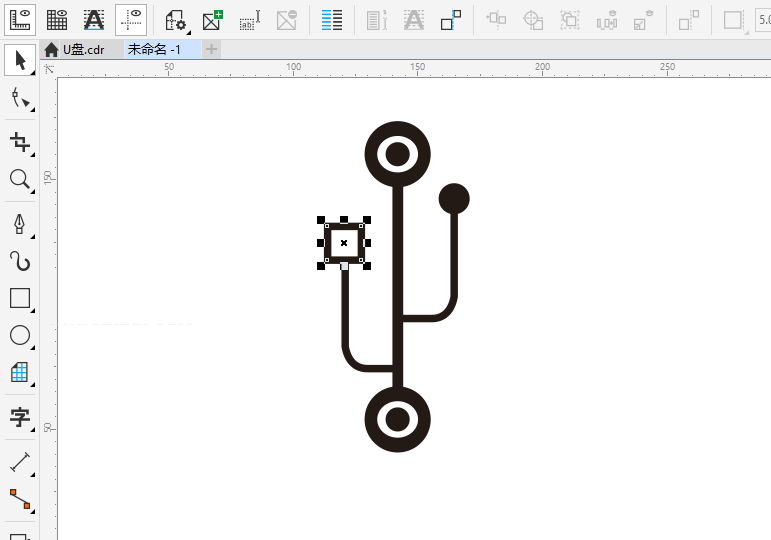
Task: Toggle the baseline grid button
Action: (94, 20)
